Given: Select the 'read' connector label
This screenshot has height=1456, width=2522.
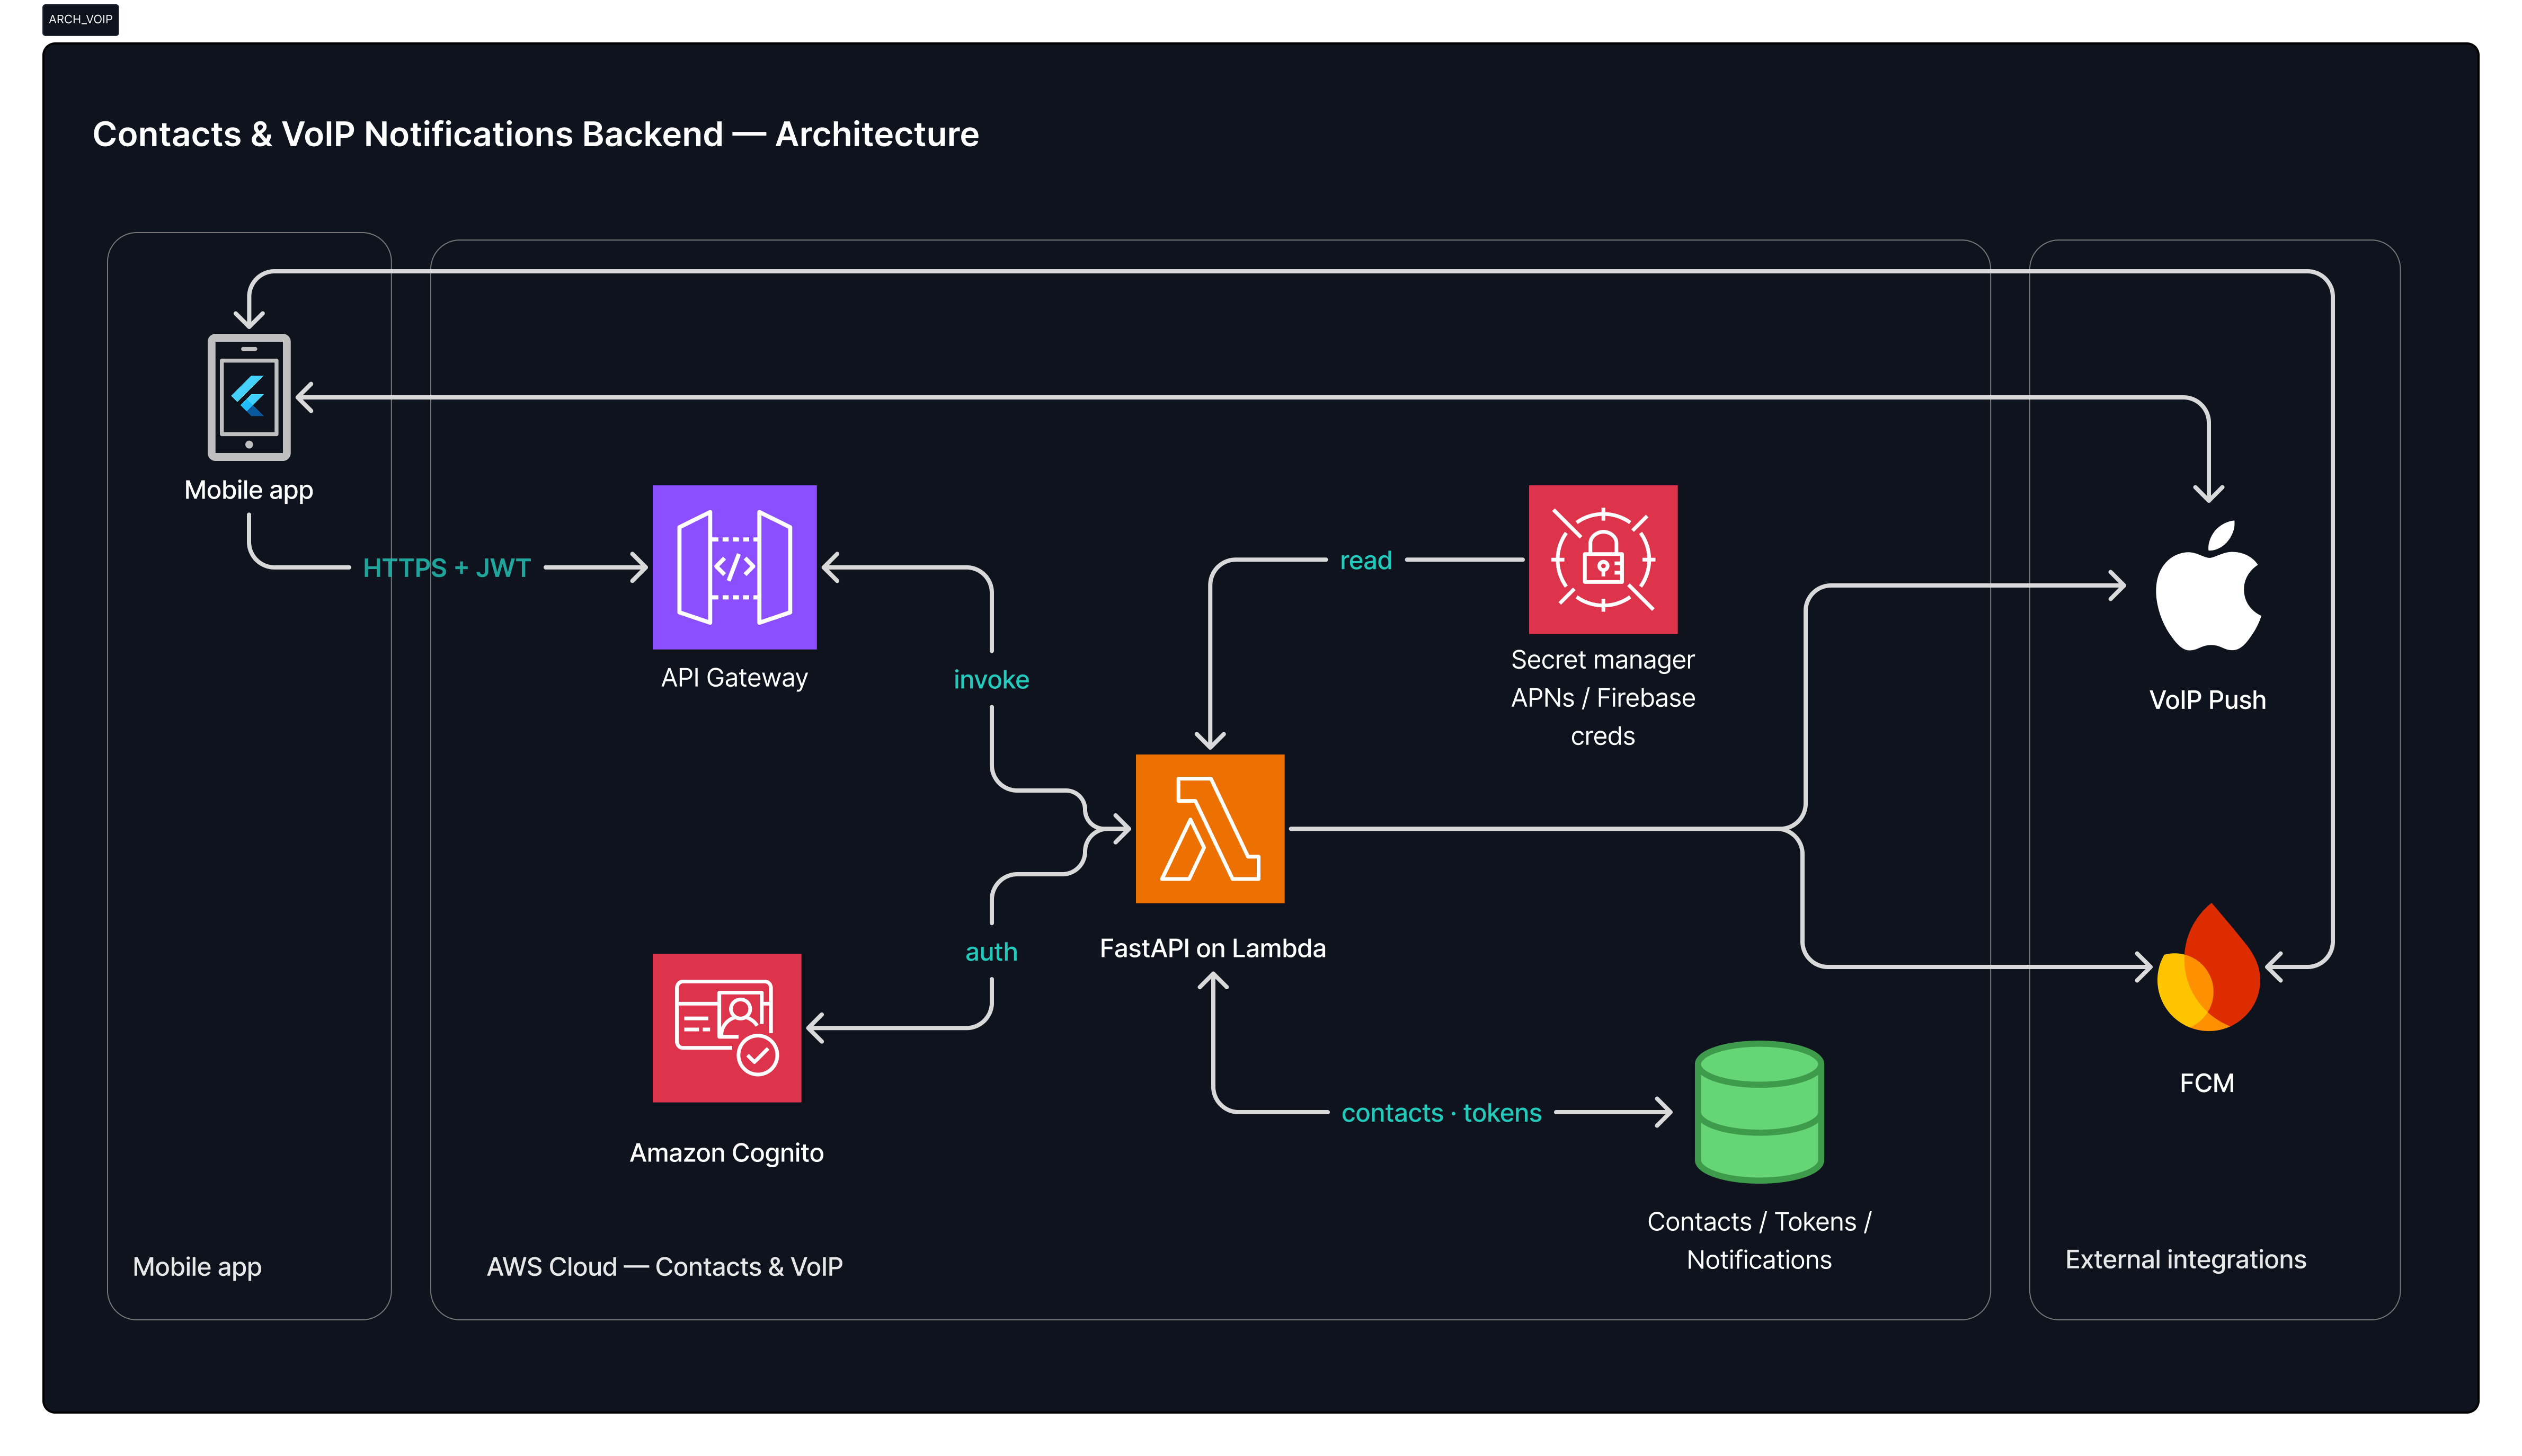Looking at the screenshot, I should pos(1365,560).
